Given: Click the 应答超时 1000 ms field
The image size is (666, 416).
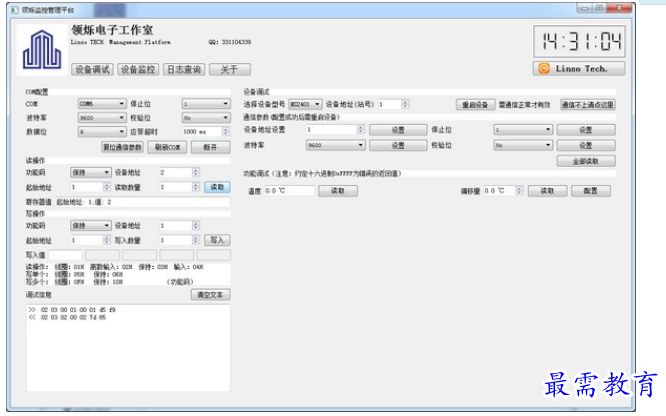Looking at the screenshot, I should click(x=206, y=132).
